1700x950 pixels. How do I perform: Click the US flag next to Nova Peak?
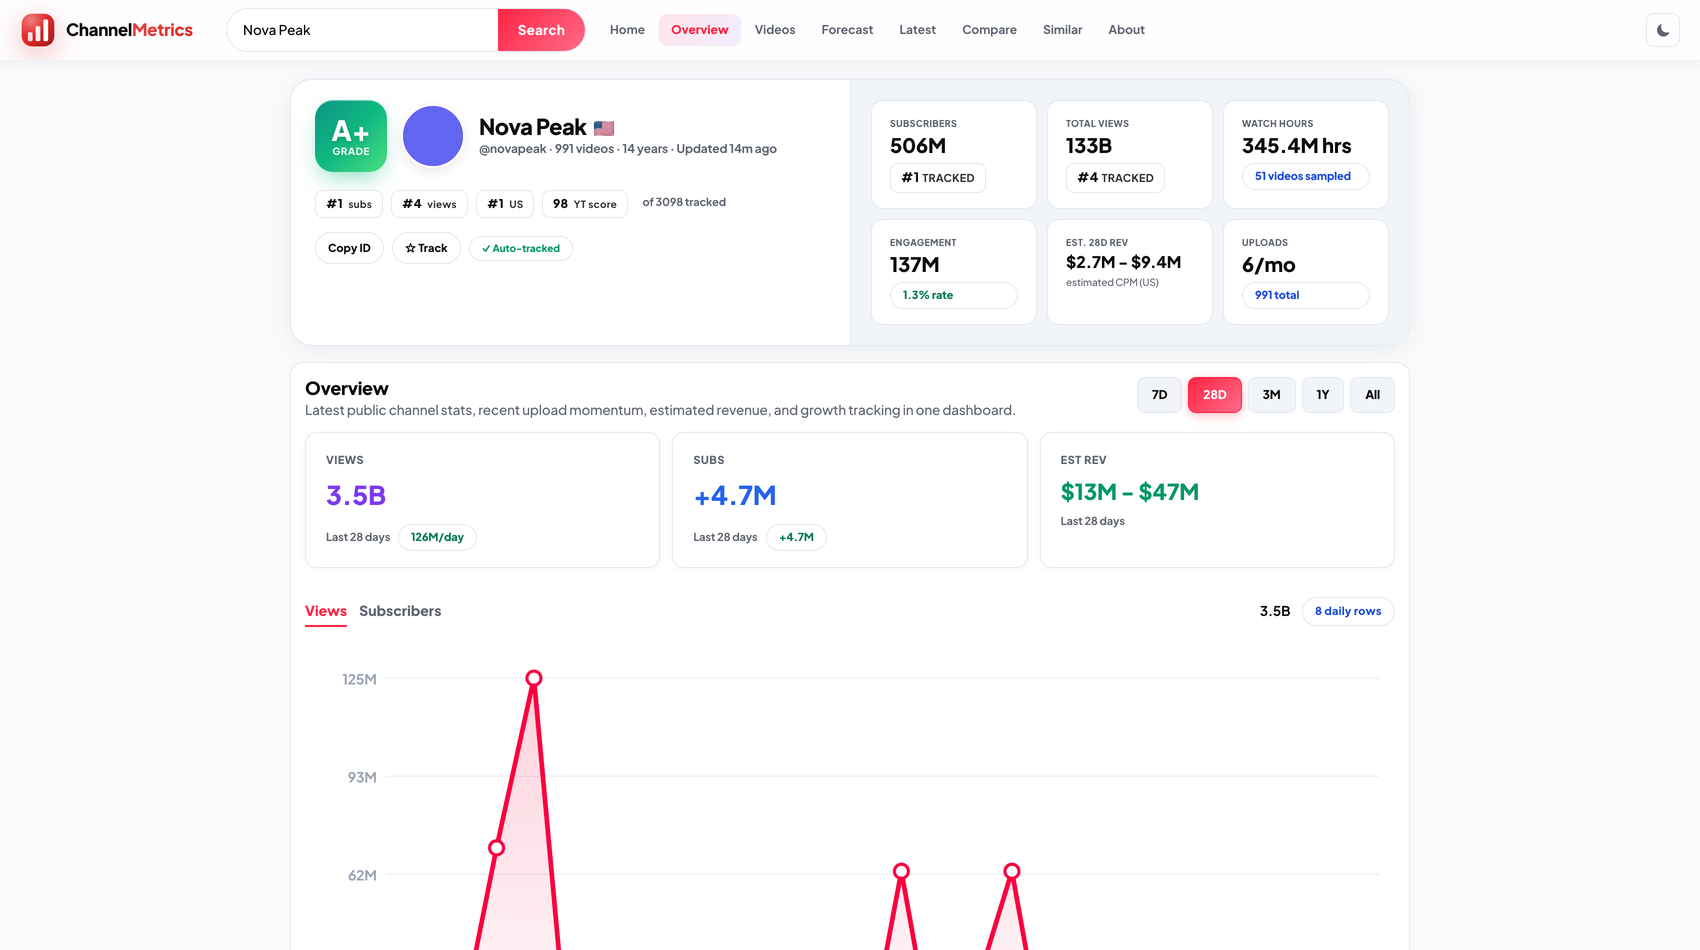(604, 128)
